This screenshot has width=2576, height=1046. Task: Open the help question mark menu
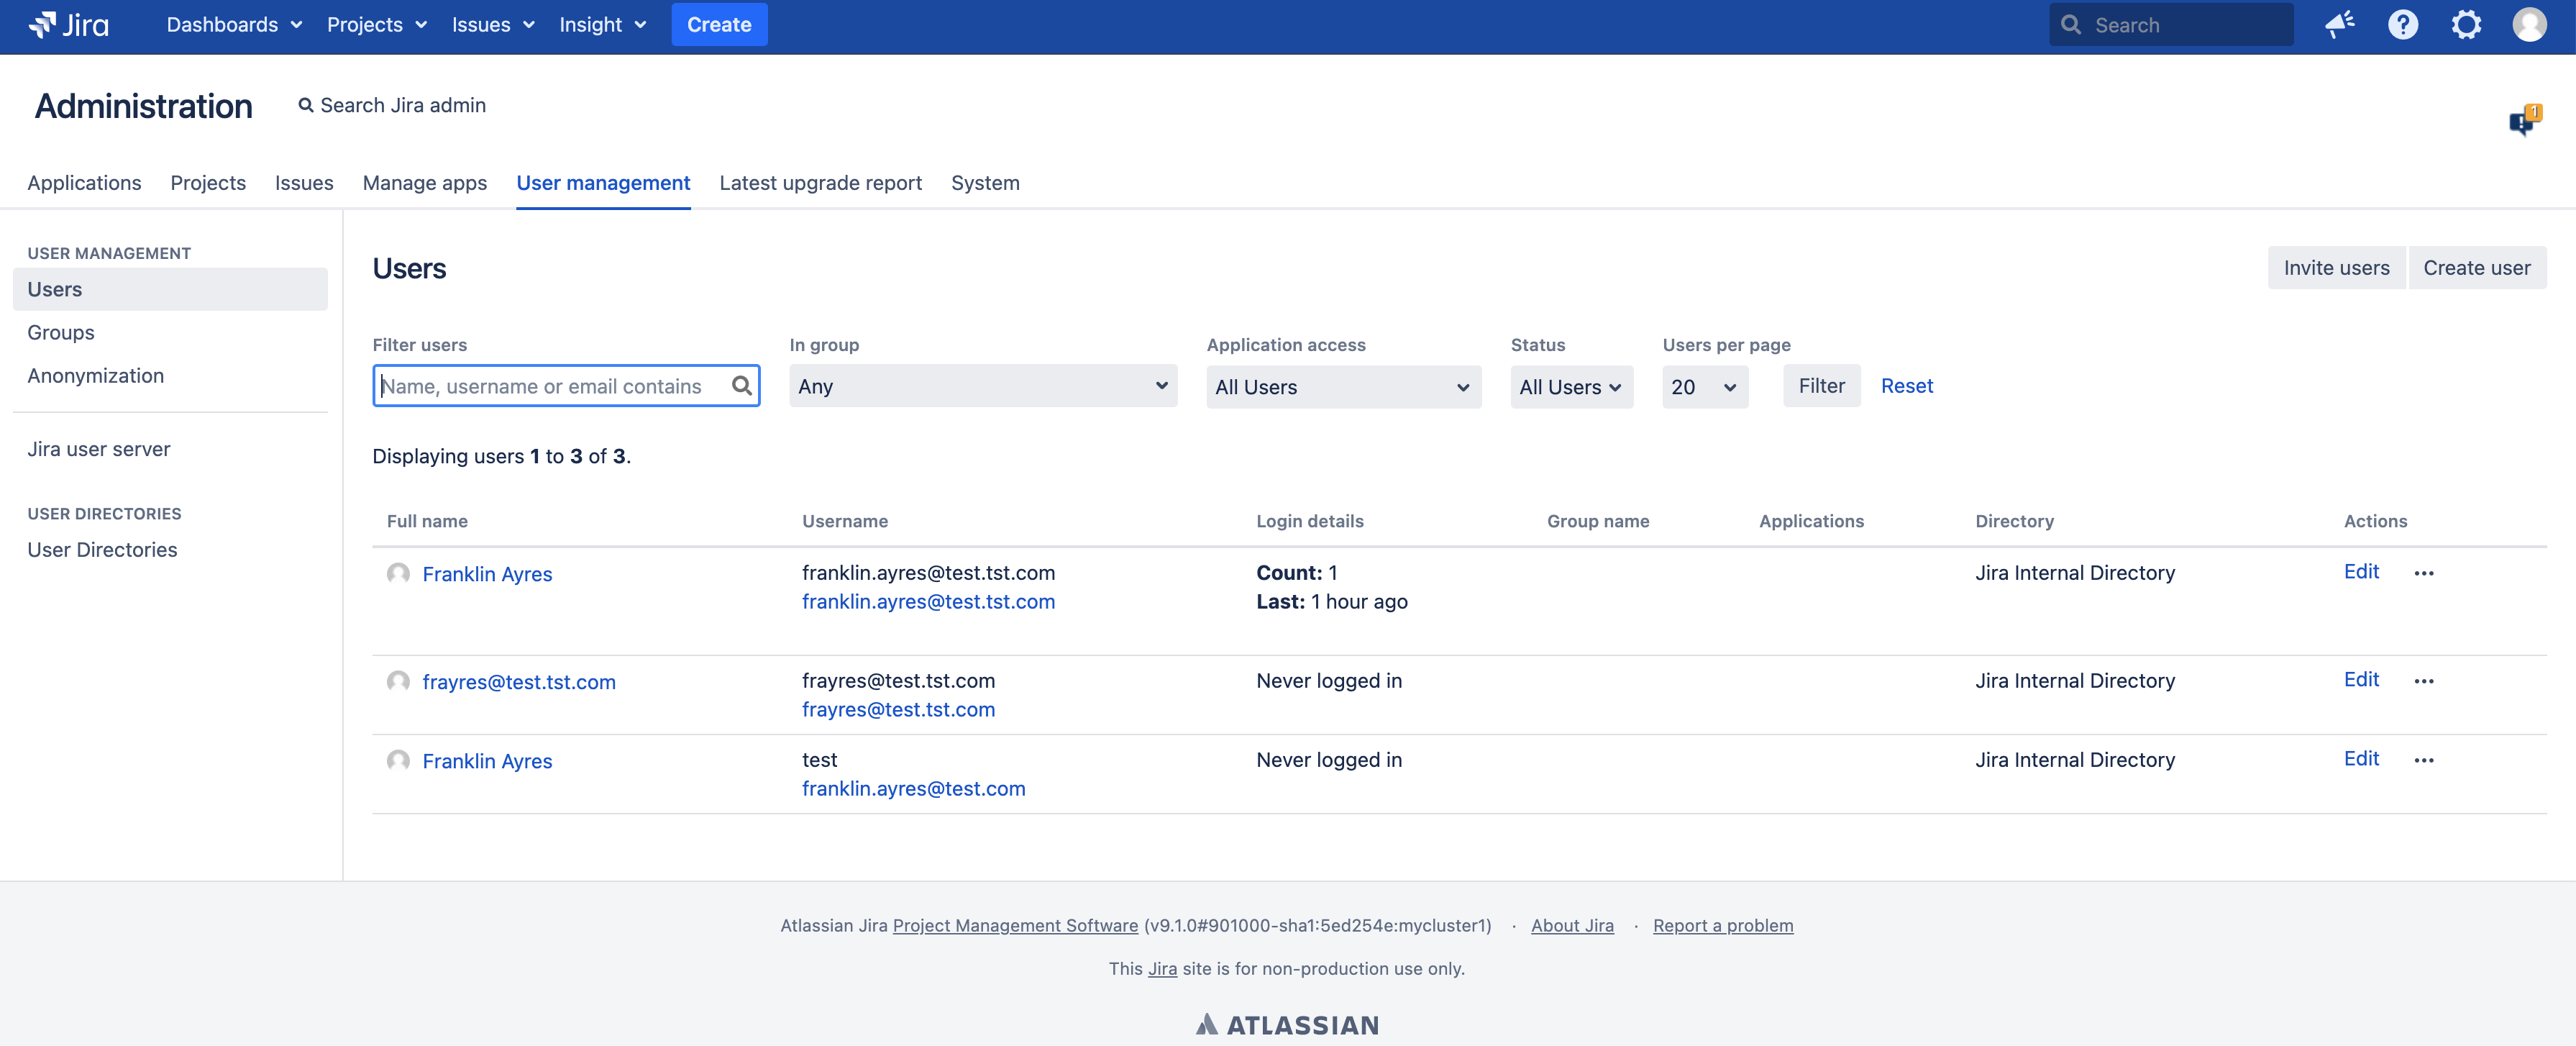click(x=2402, y=24)
